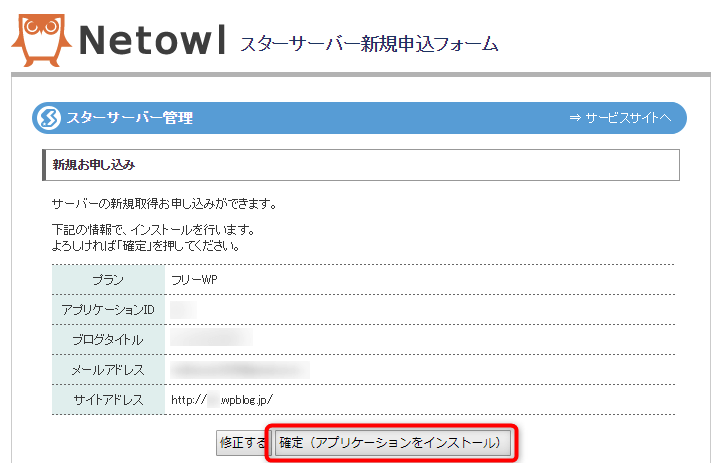Click the blurred application ID value
720x463 pixels.
pyautogui.click(x=182, y=309)
